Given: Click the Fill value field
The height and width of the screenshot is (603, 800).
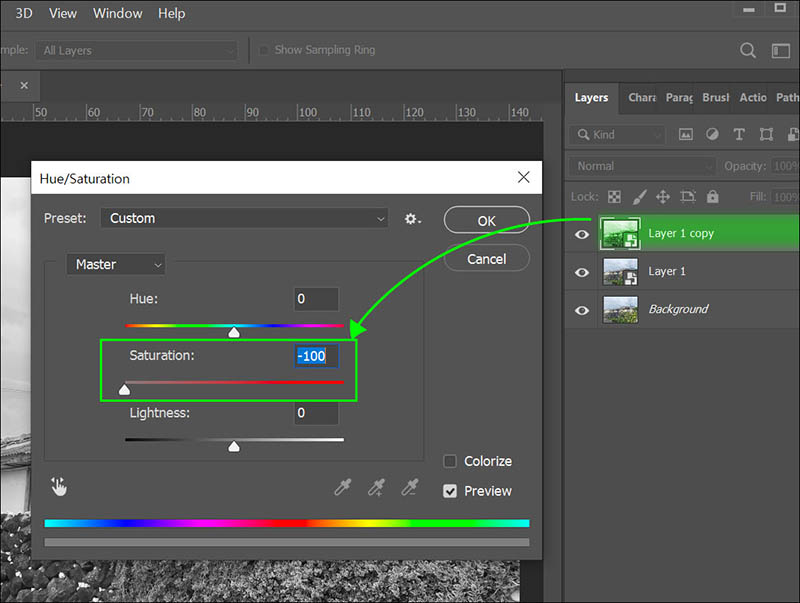Looking at the screenshot, I should (x=785, y=197).
